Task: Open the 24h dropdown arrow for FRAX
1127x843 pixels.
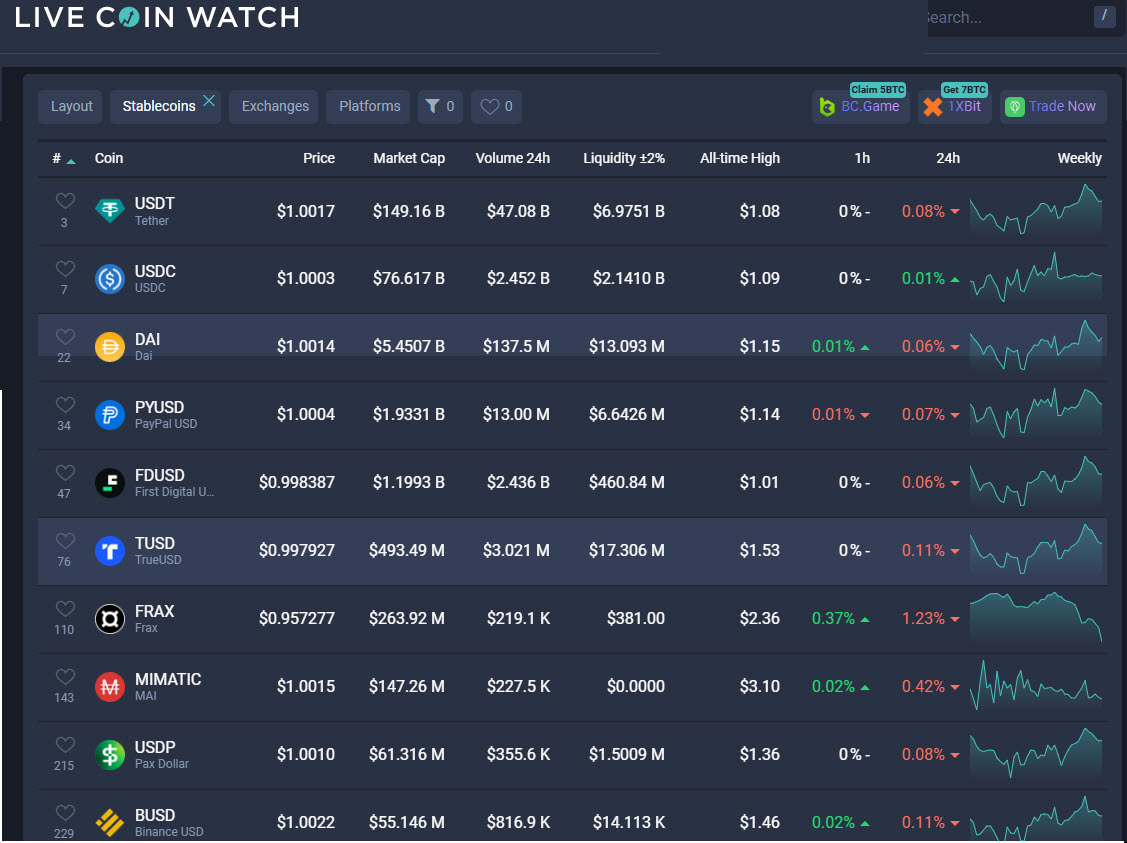Action: [x=956, y=618]
